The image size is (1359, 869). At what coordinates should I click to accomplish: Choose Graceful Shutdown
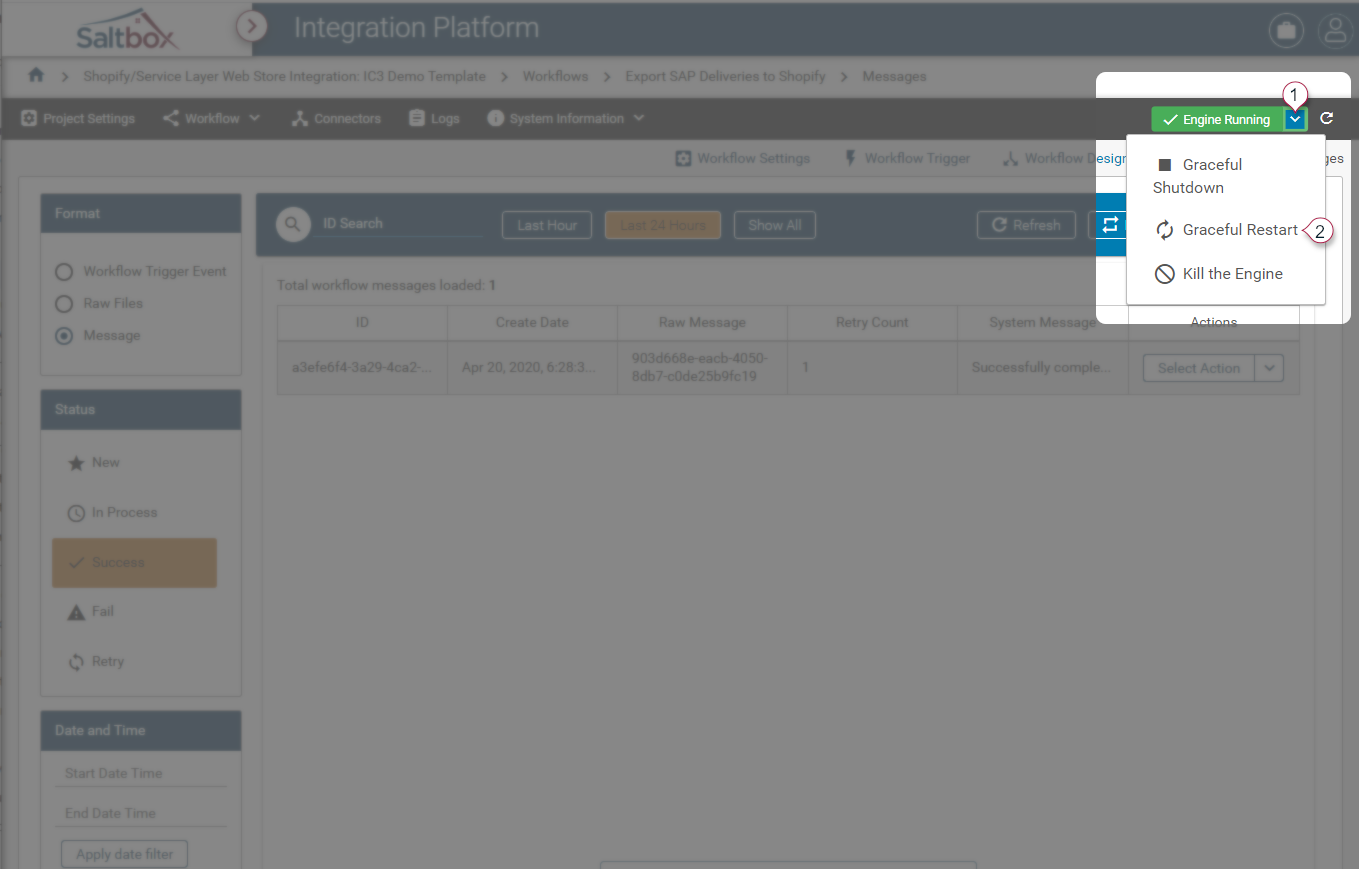point(1225,176)
